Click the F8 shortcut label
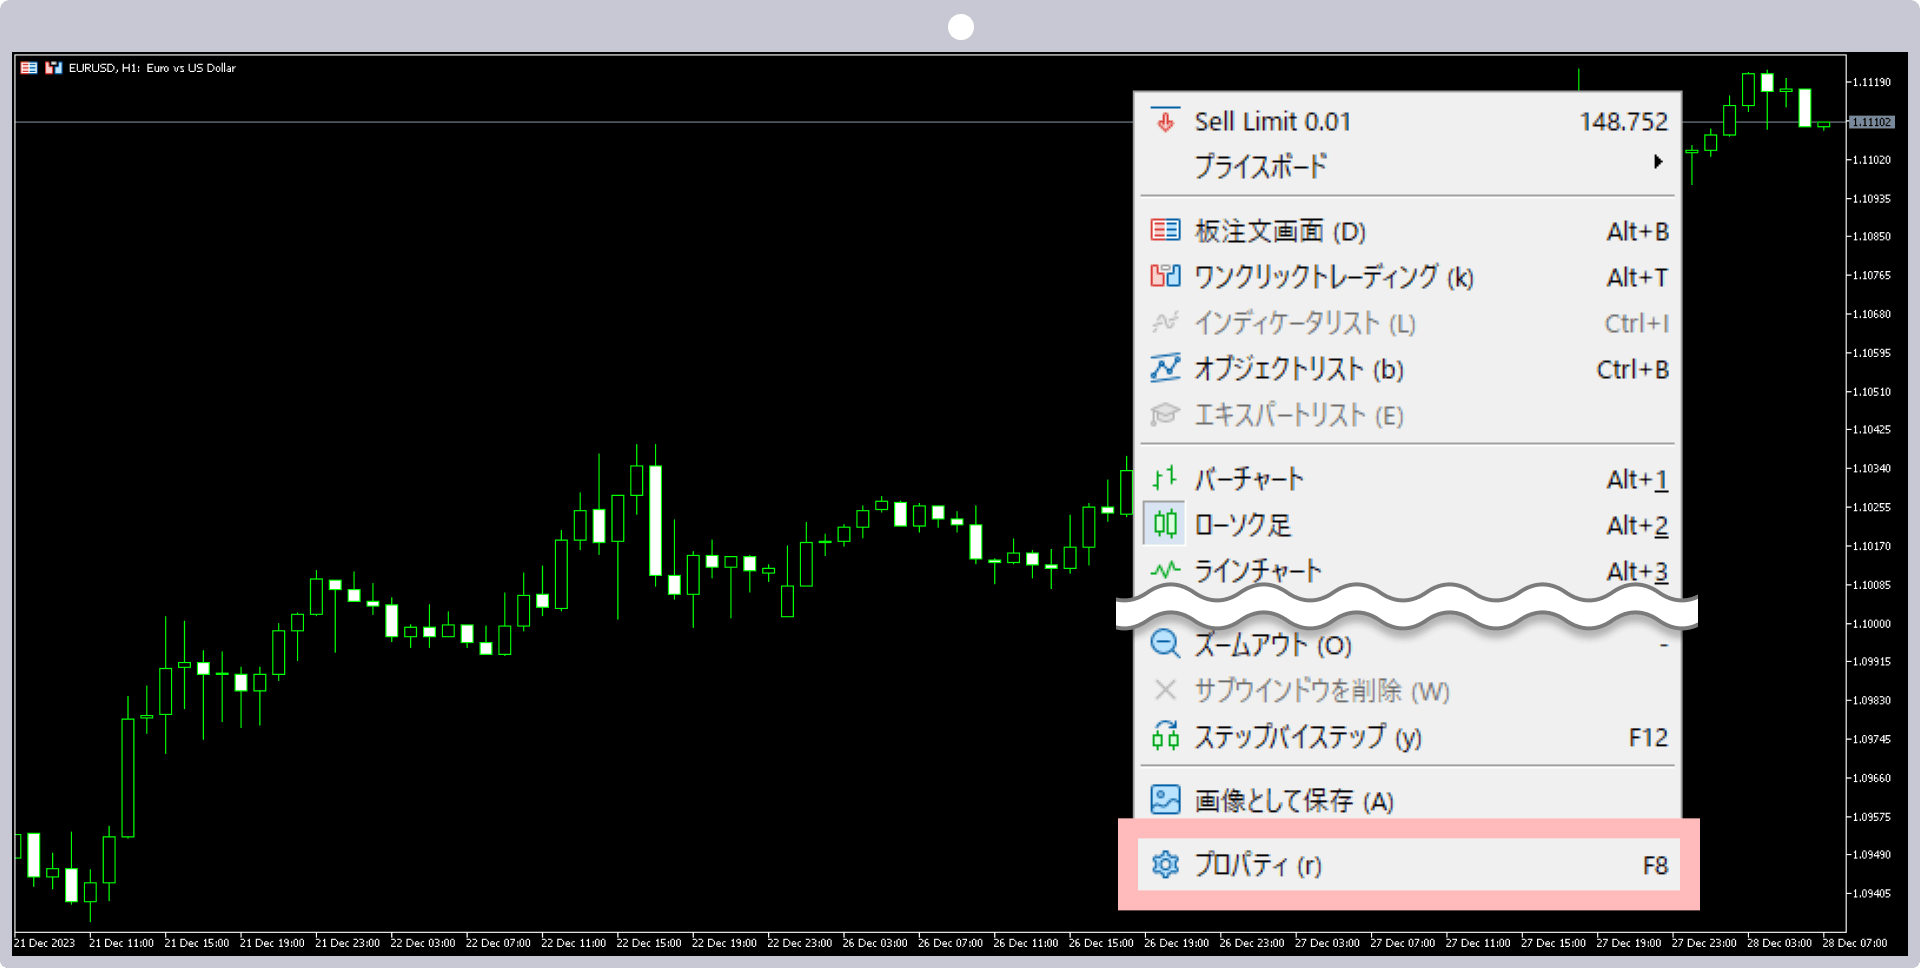 pyautogui.click(x=1655, y=865)
